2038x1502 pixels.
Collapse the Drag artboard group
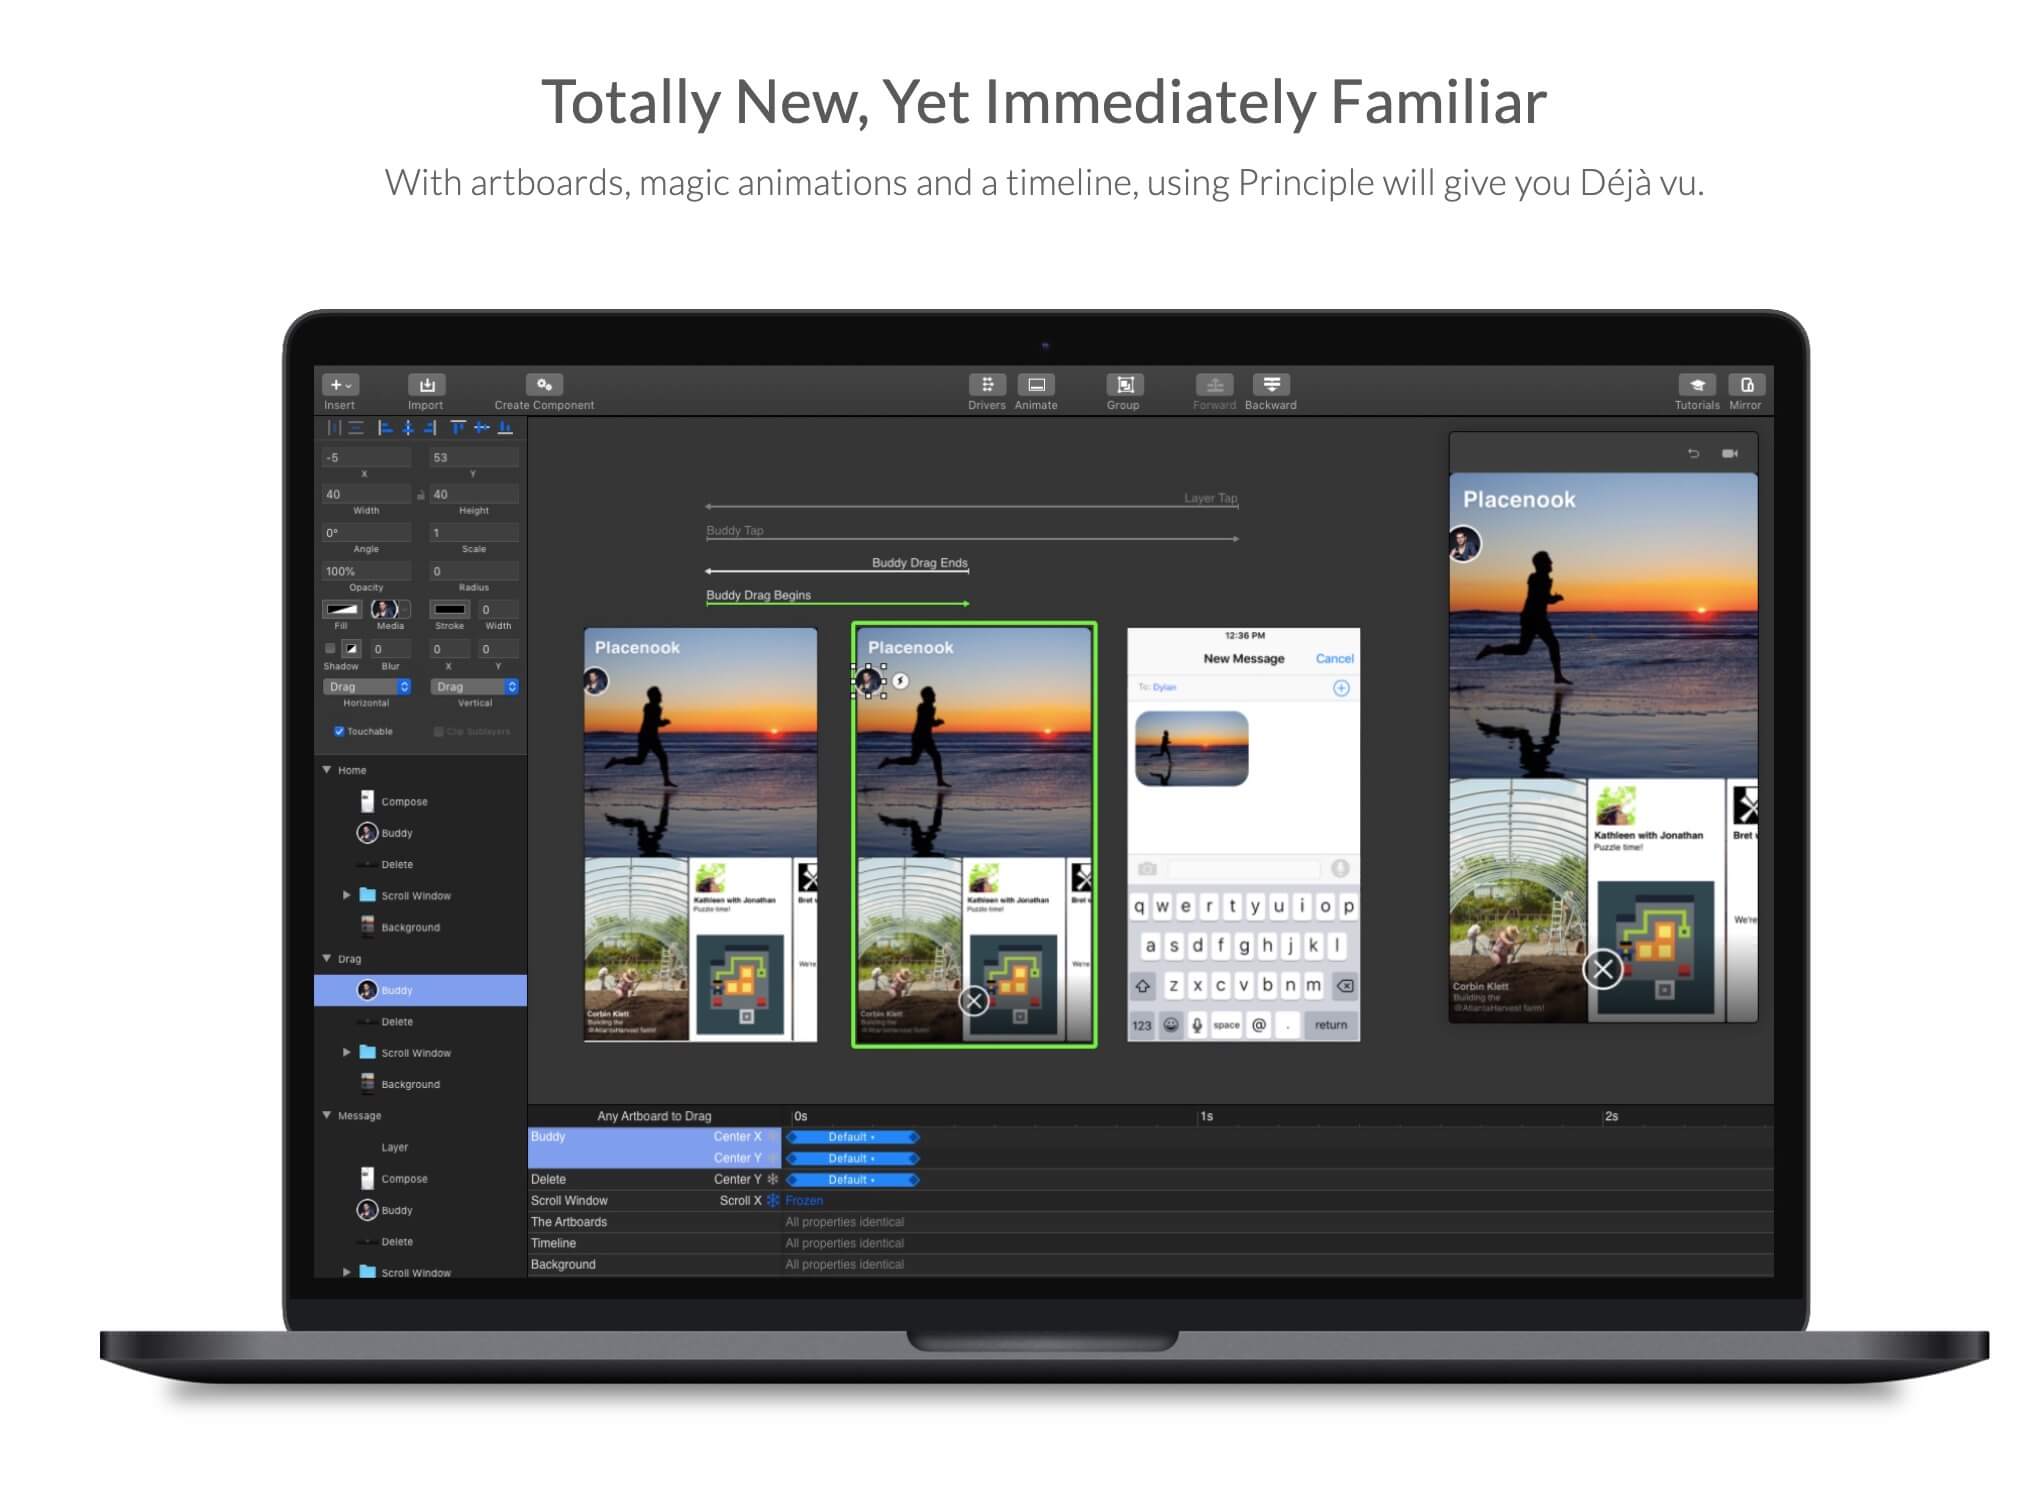[x=327, y=958]
